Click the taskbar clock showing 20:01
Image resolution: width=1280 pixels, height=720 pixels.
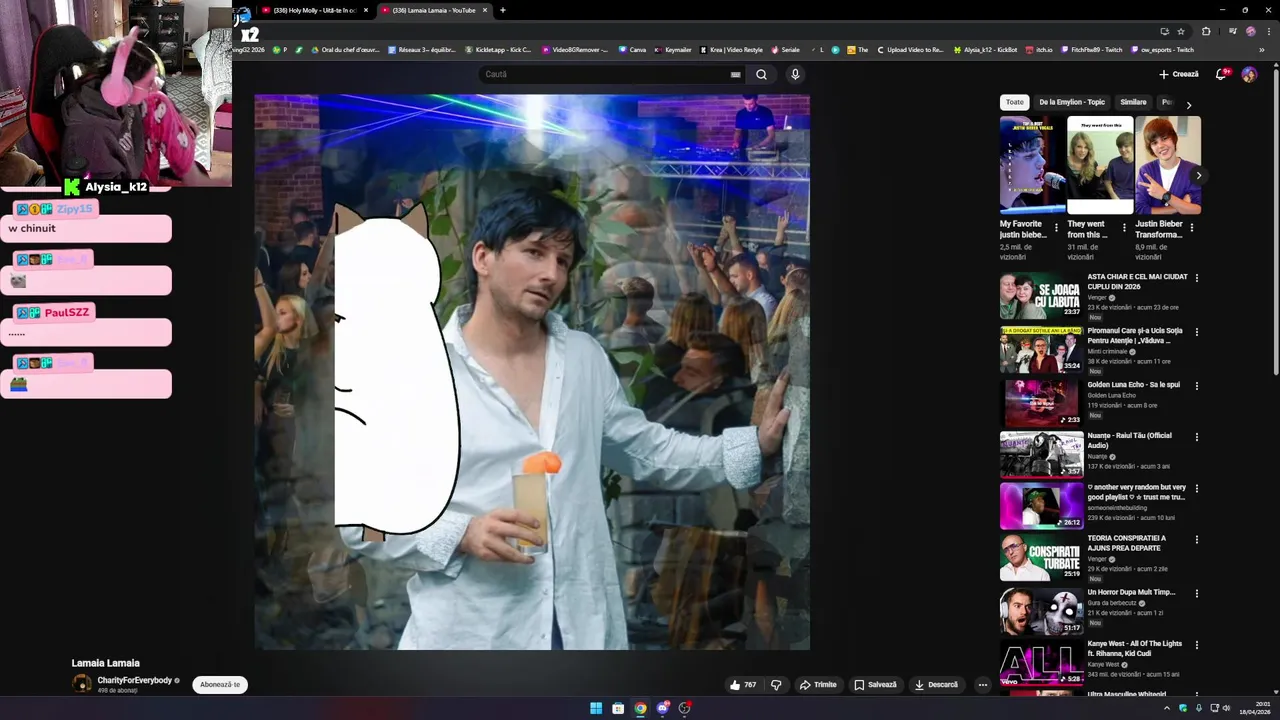click(x=1254, y=708)
